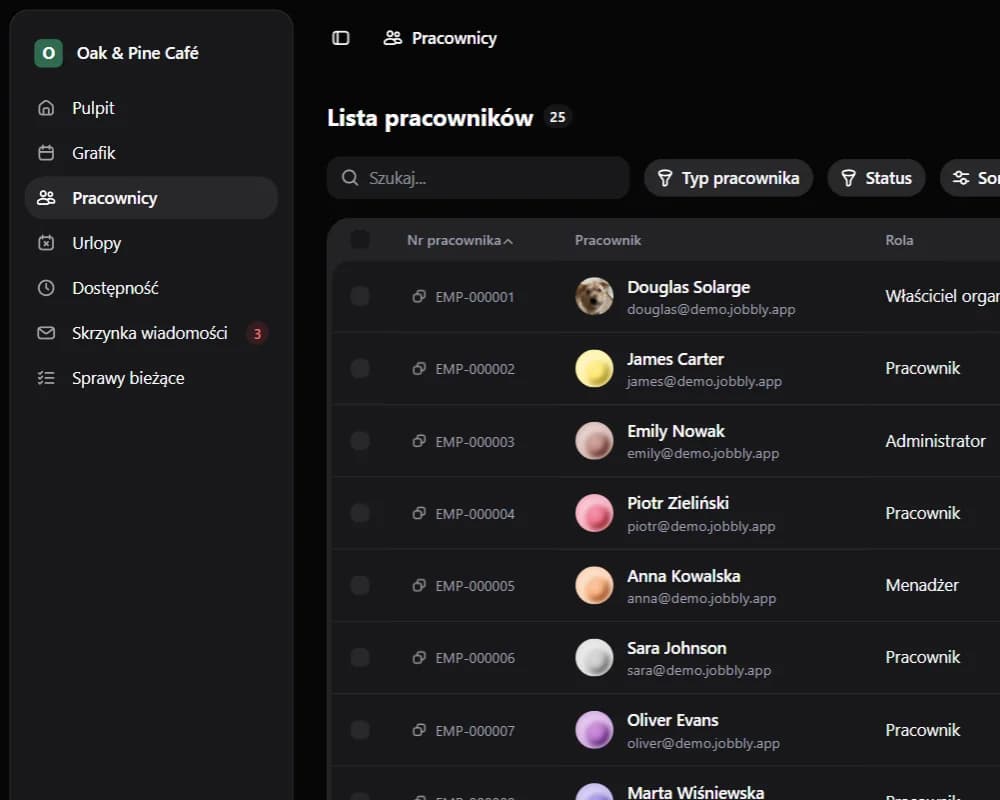This screenshot has width=1000, height=800.
Task: Open James Carter's employee profile name
Action: (675, 359)
